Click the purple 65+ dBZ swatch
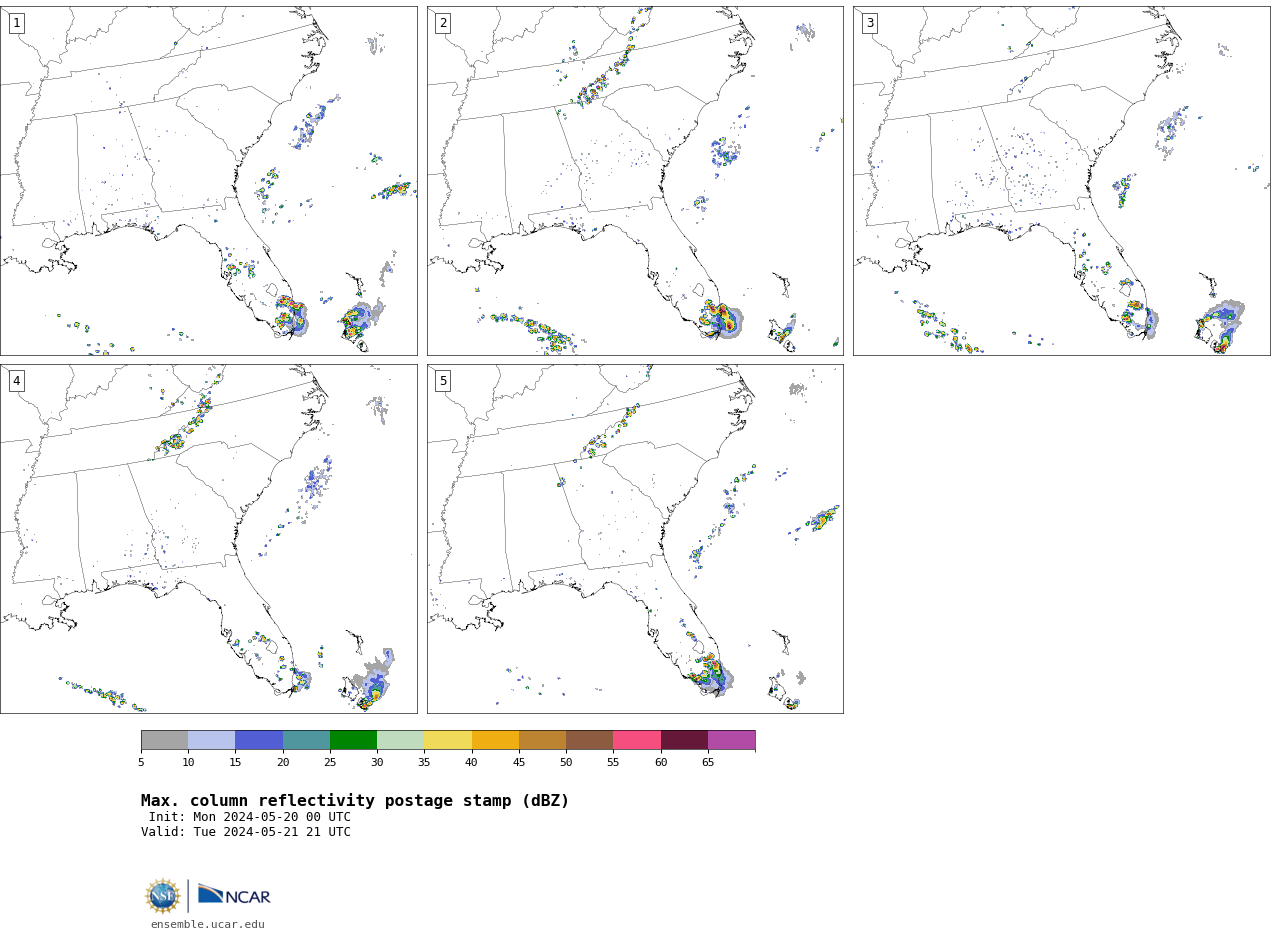The height and width of the screenshot is (936, 1280). 731,740
